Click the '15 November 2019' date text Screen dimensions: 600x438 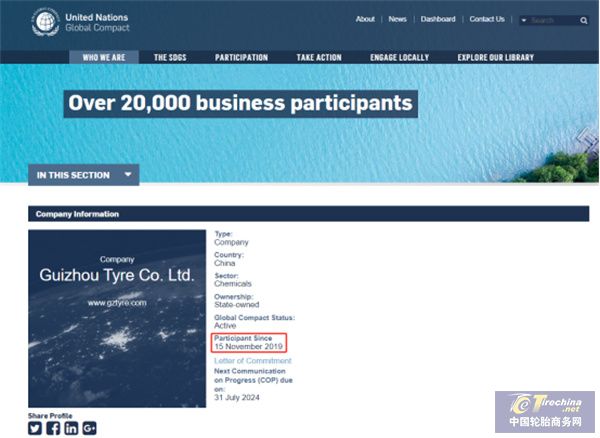[x=248, y=347]
